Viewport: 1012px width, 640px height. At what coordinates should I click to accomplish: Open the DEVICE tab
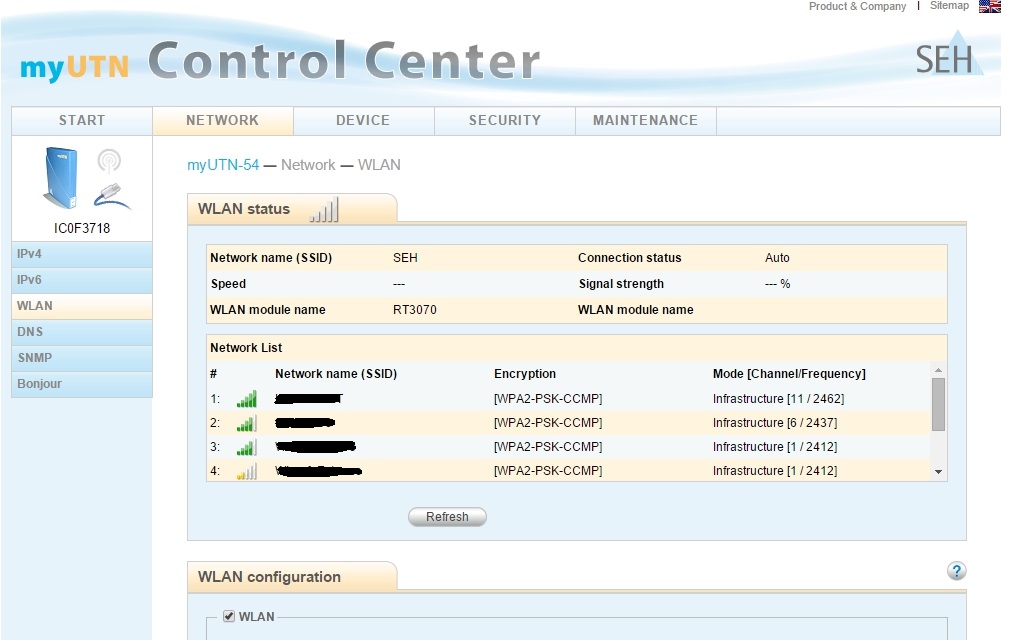363,120
